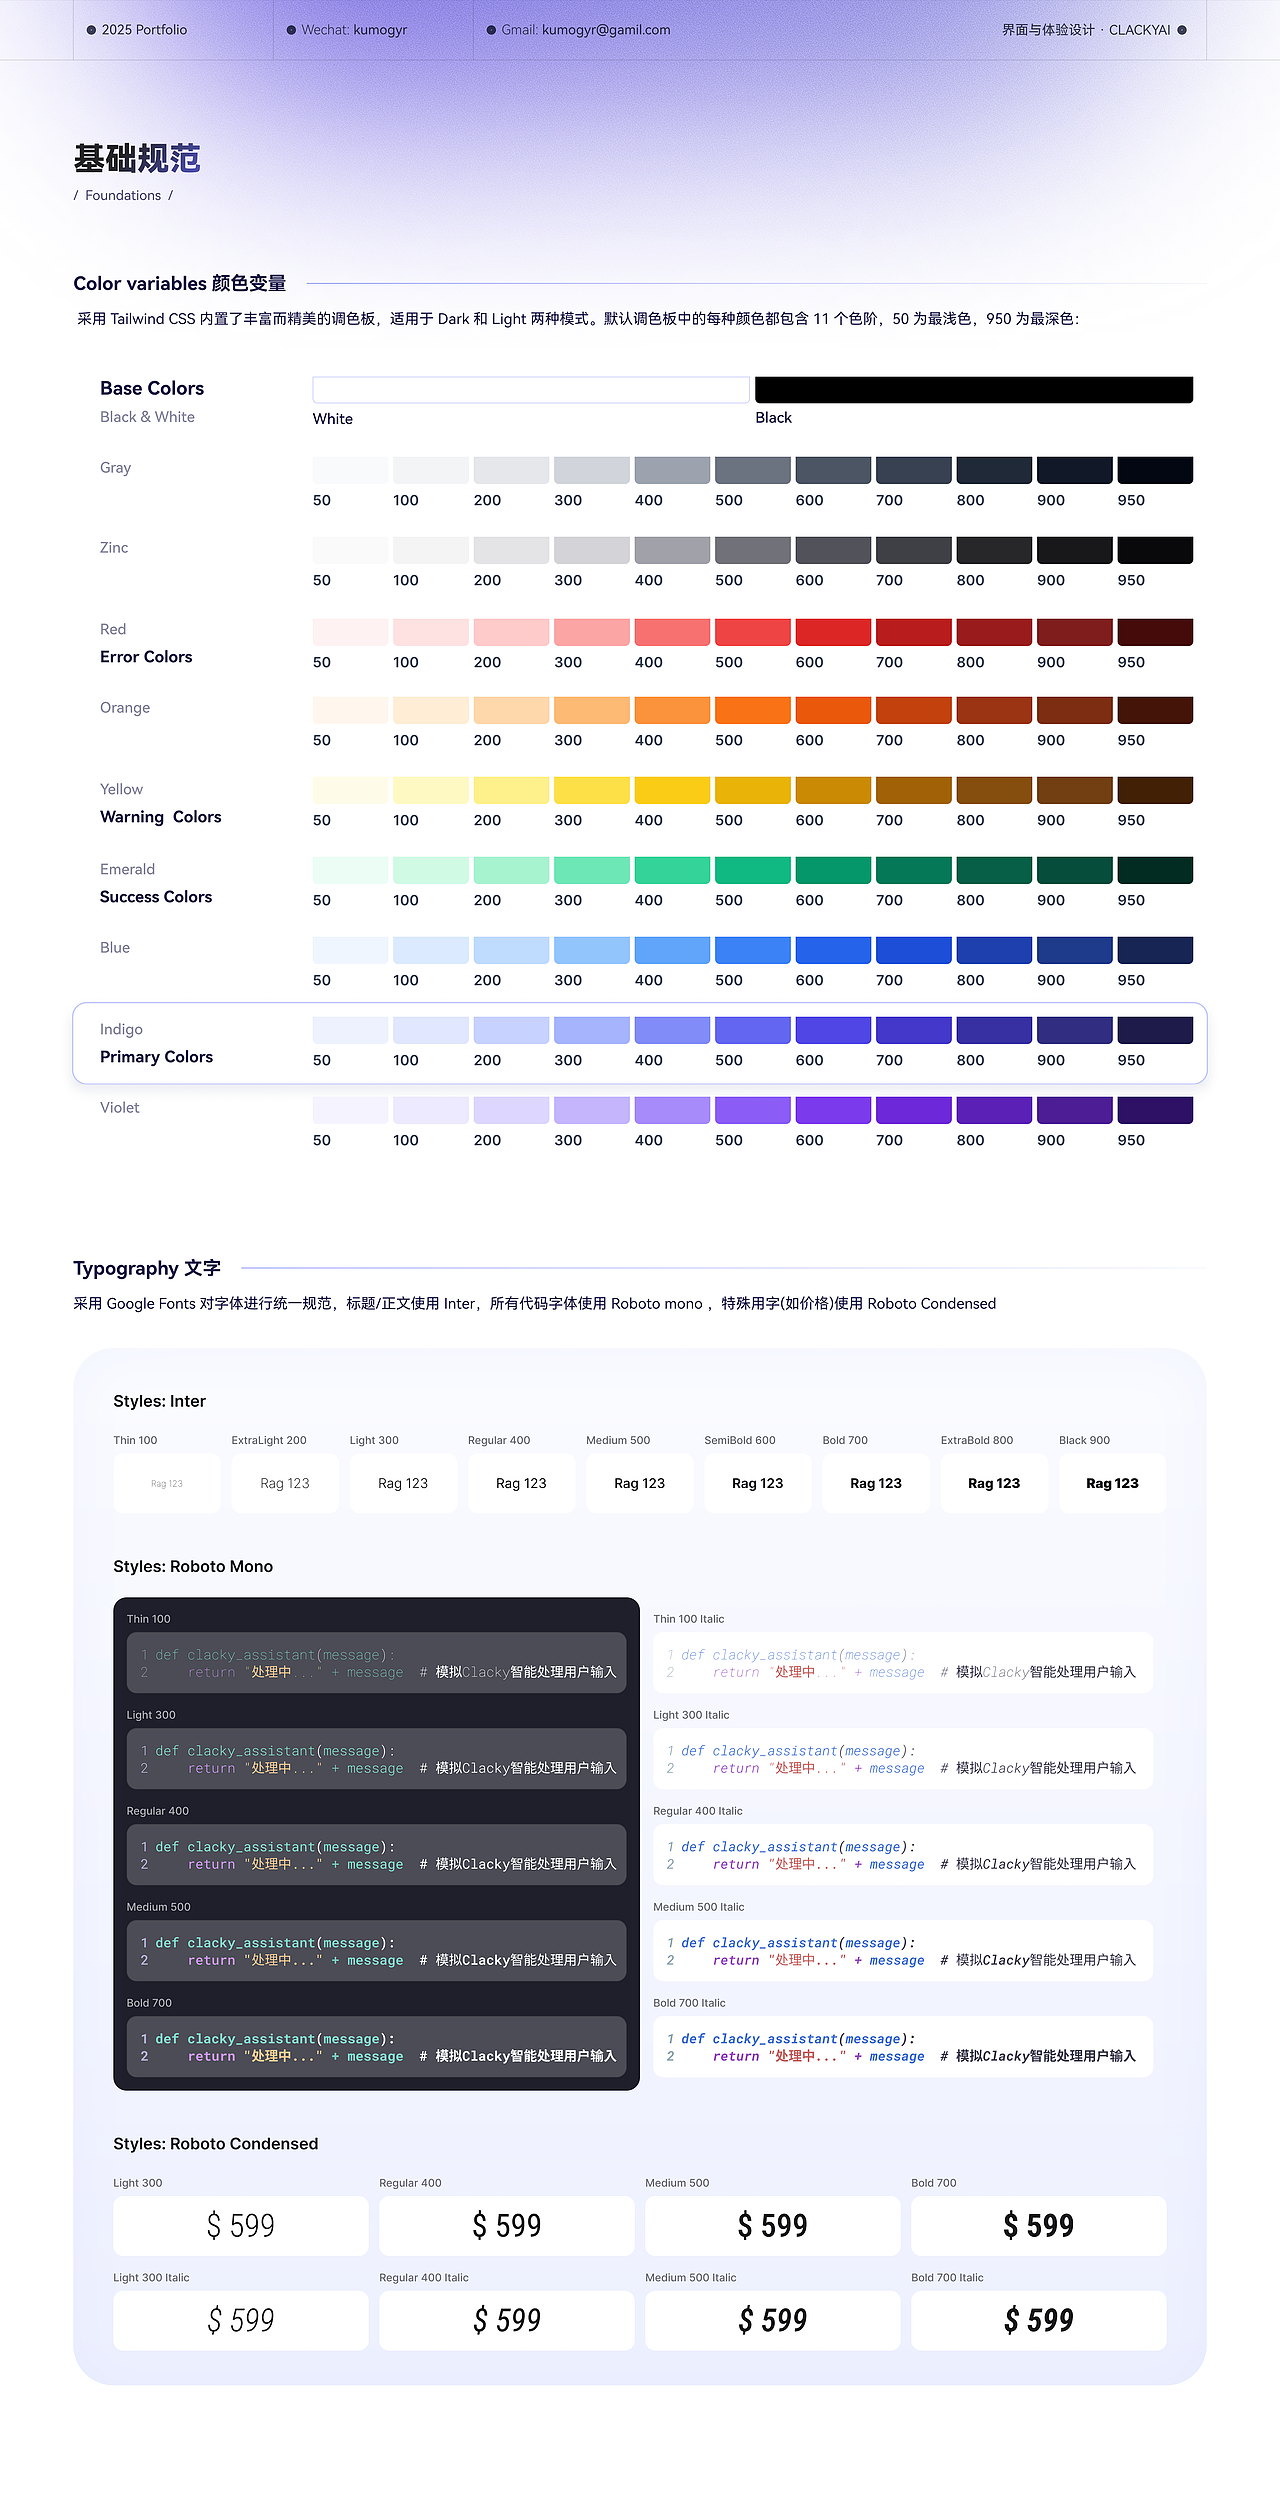Pick the Indigo 200 swatch
This screenshot has width=1280, height=2520.
pyautogui.click(x=511, y=1030)
